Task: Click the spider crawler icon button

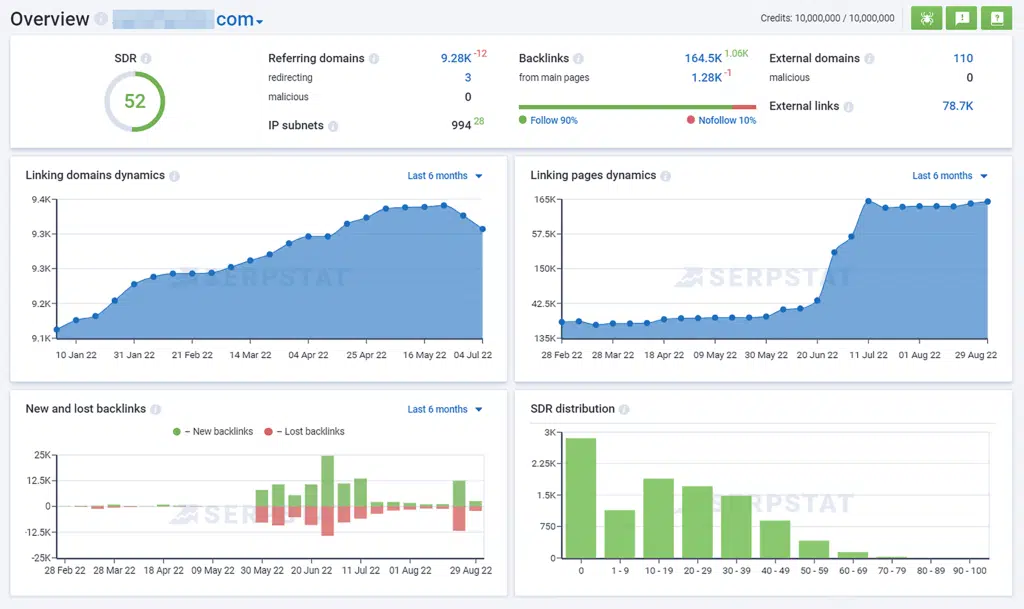Action: pos(926,18)
